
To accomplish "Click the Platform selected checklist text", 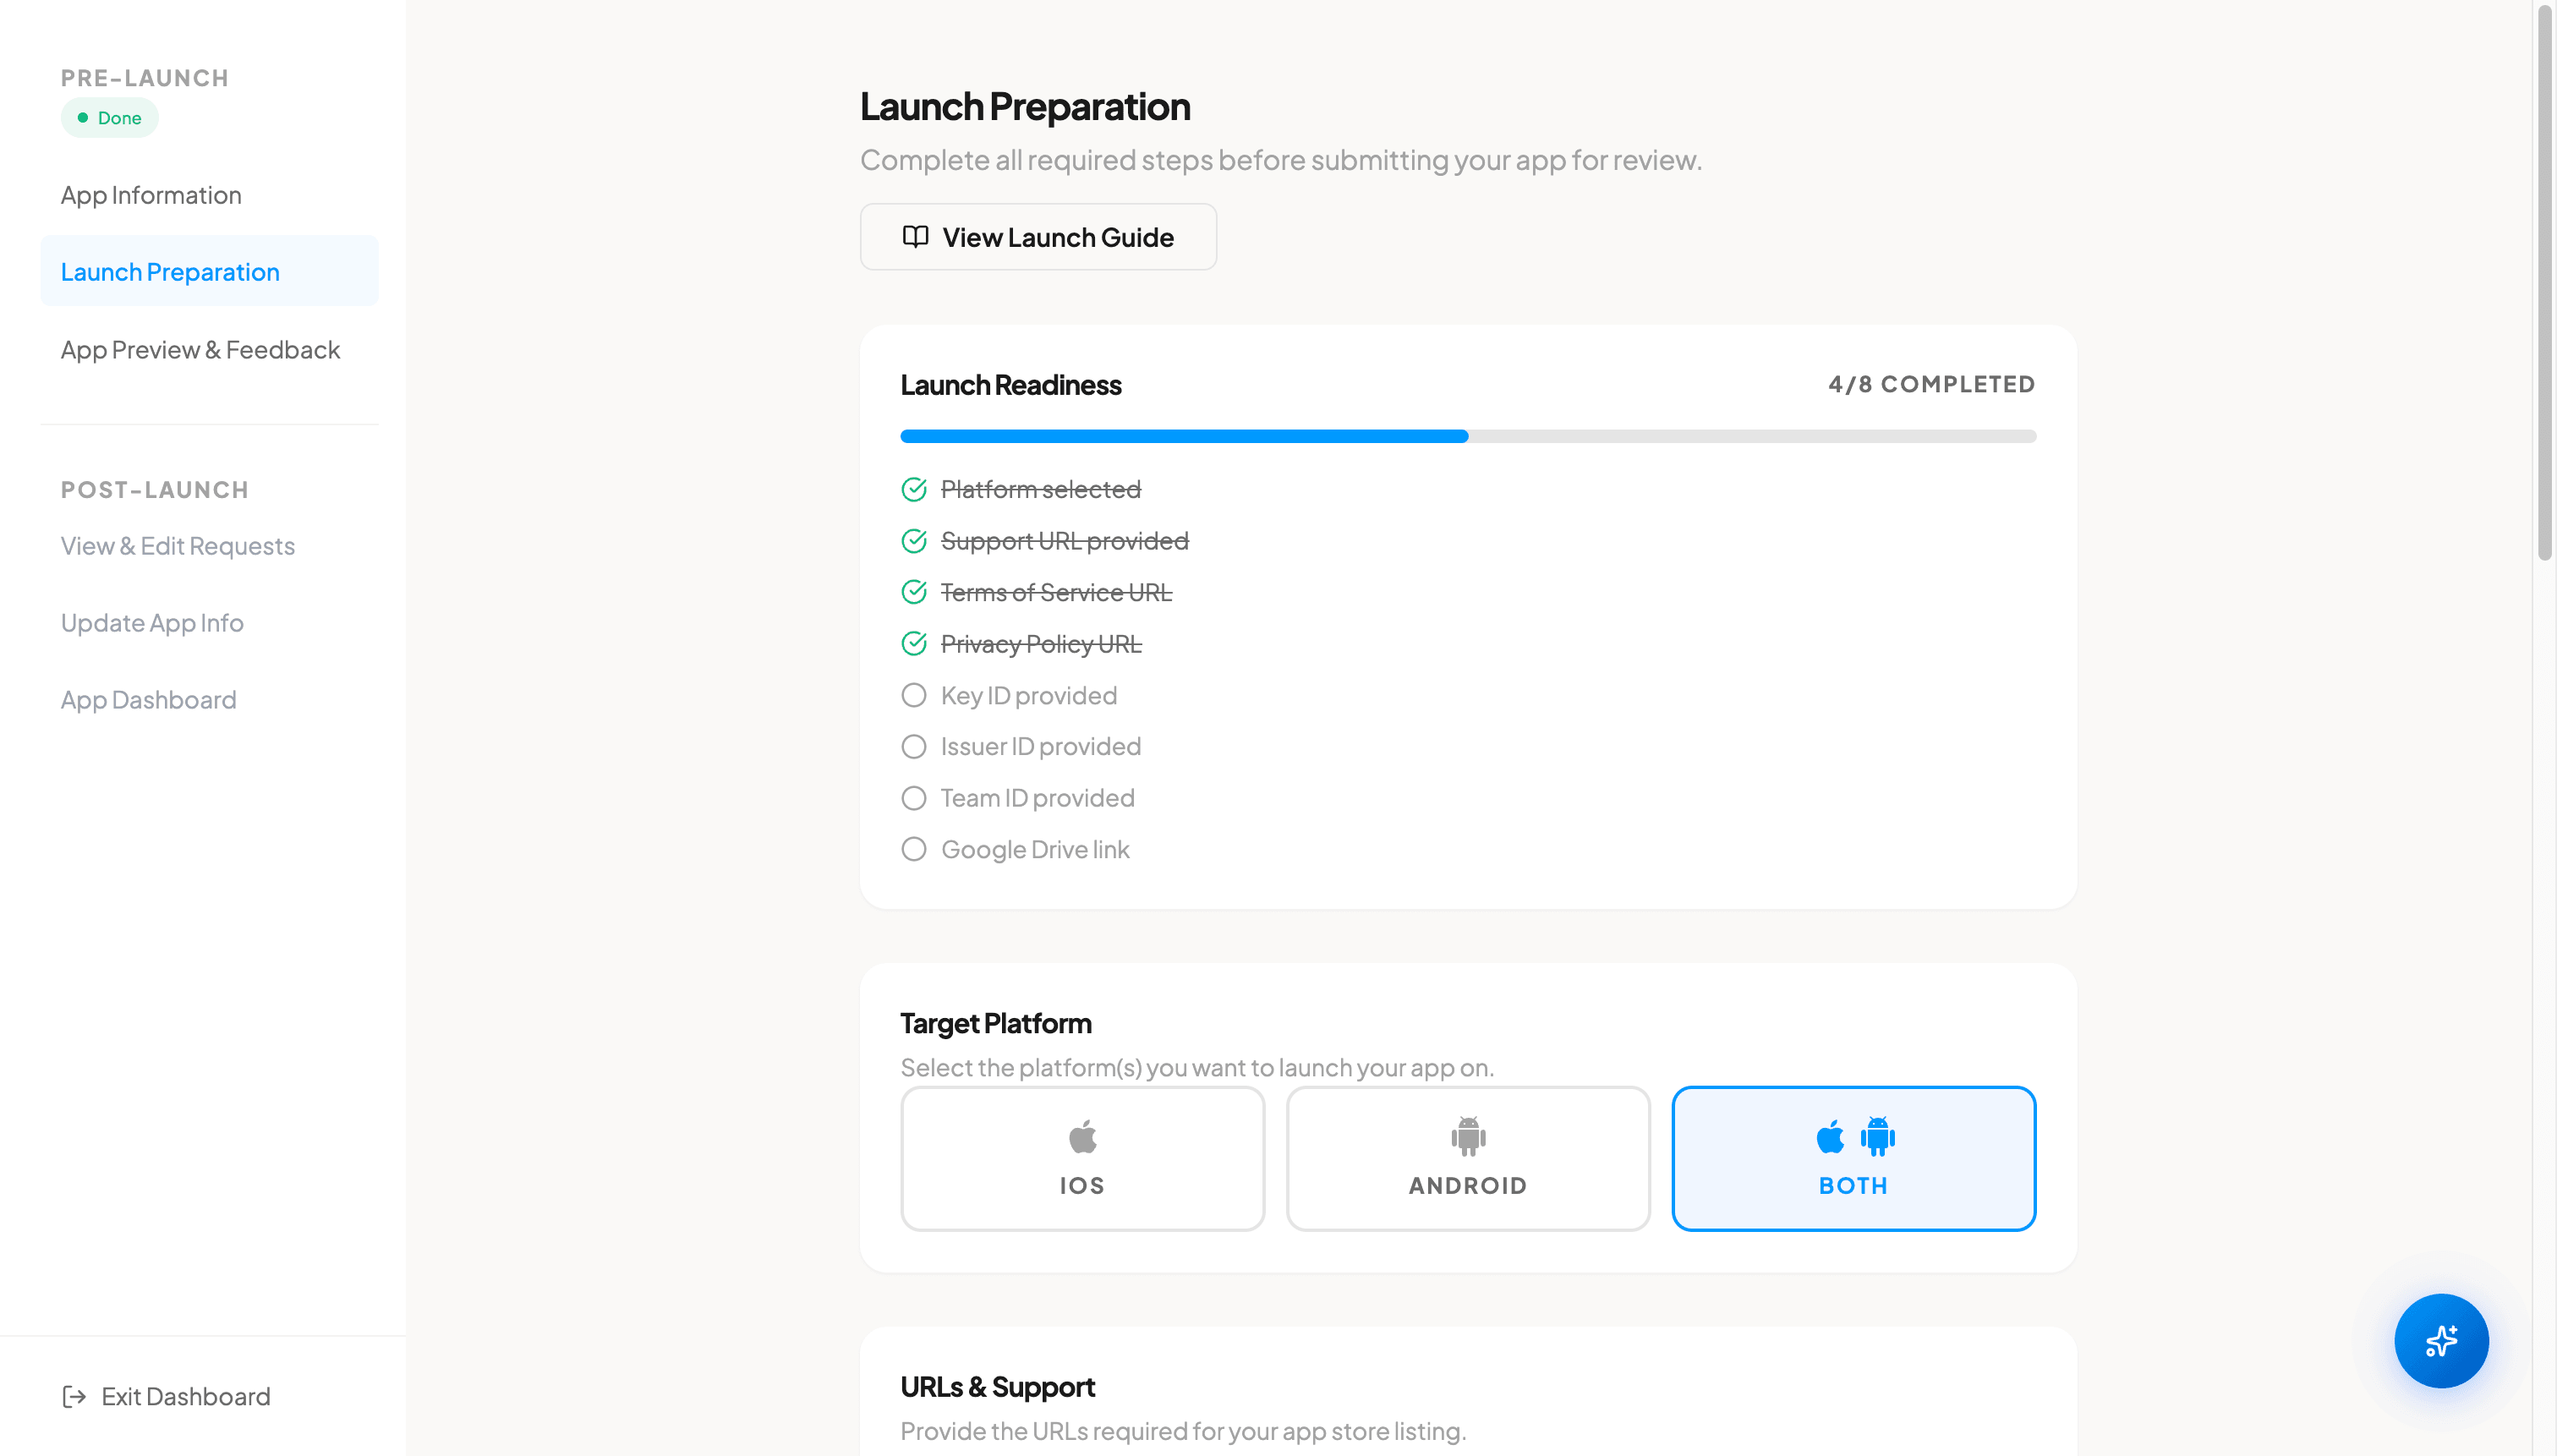I will [1040, 489].
